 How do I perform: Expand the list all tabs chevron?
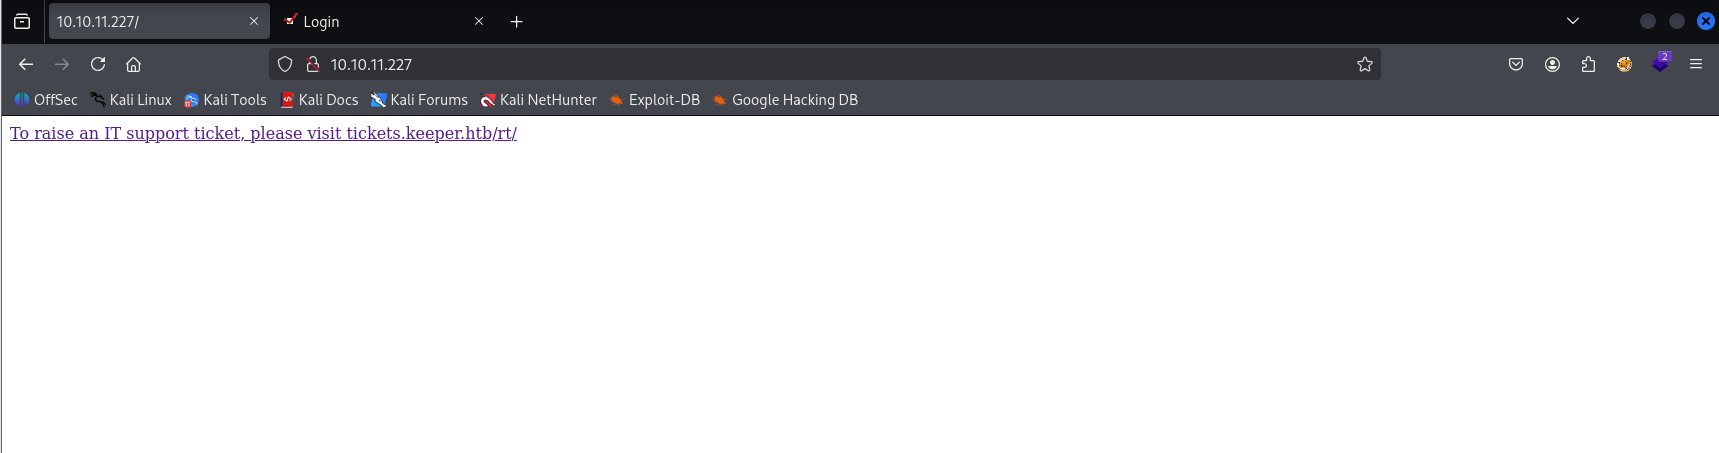click(x=1573, y=21)
